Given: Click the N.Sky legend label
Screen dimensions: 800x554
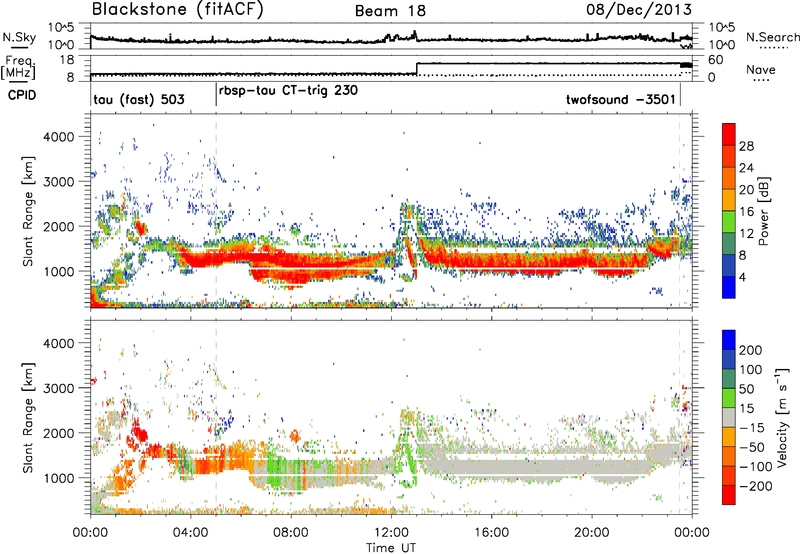Looking at the screenshot, I should click(x=19, y=37).
